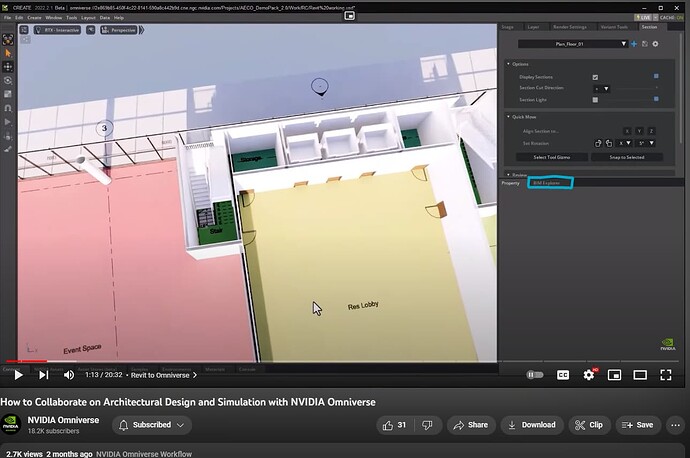The image size is (690, 458).
Task: Switch to theater mode
Action: pos(640,375)
